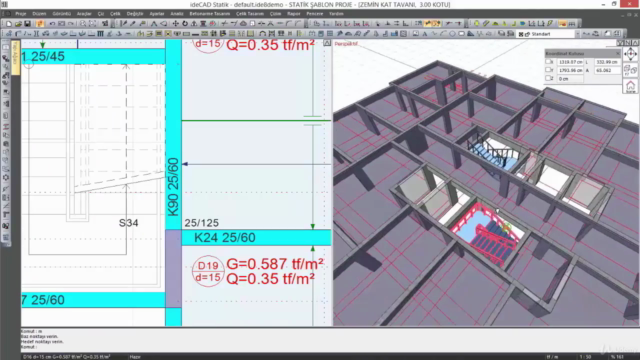Screen dimensions: 640x360
Task: Tick the Z checkbox in Koordinat Kutusu
Action: (549, 78)
